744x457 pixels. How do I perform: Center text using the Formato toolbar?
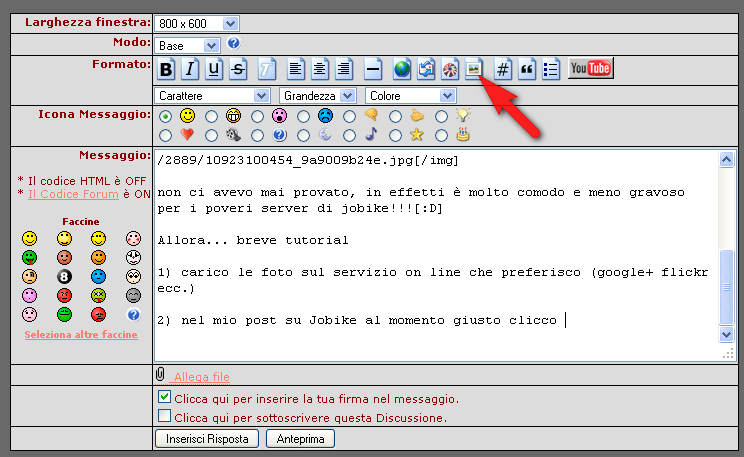click(x=320, y=70)
